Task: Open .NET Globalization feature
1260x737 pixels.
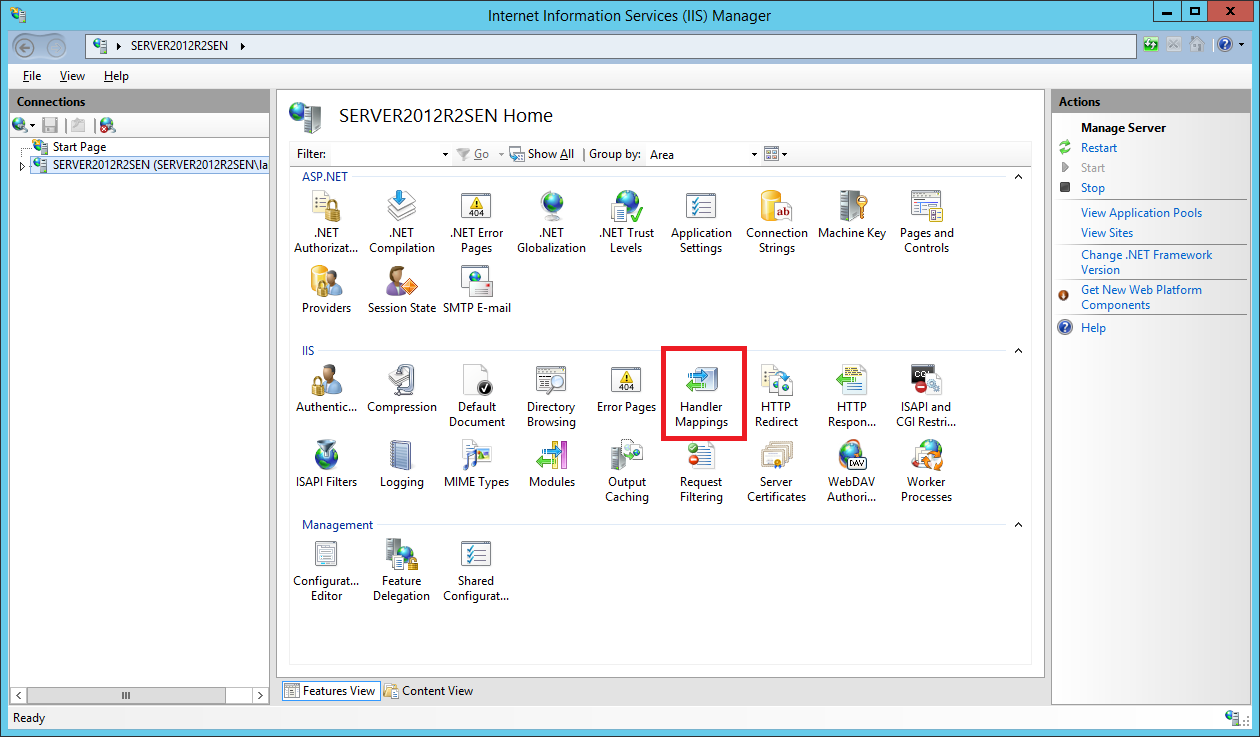Action: click(551, 222)
